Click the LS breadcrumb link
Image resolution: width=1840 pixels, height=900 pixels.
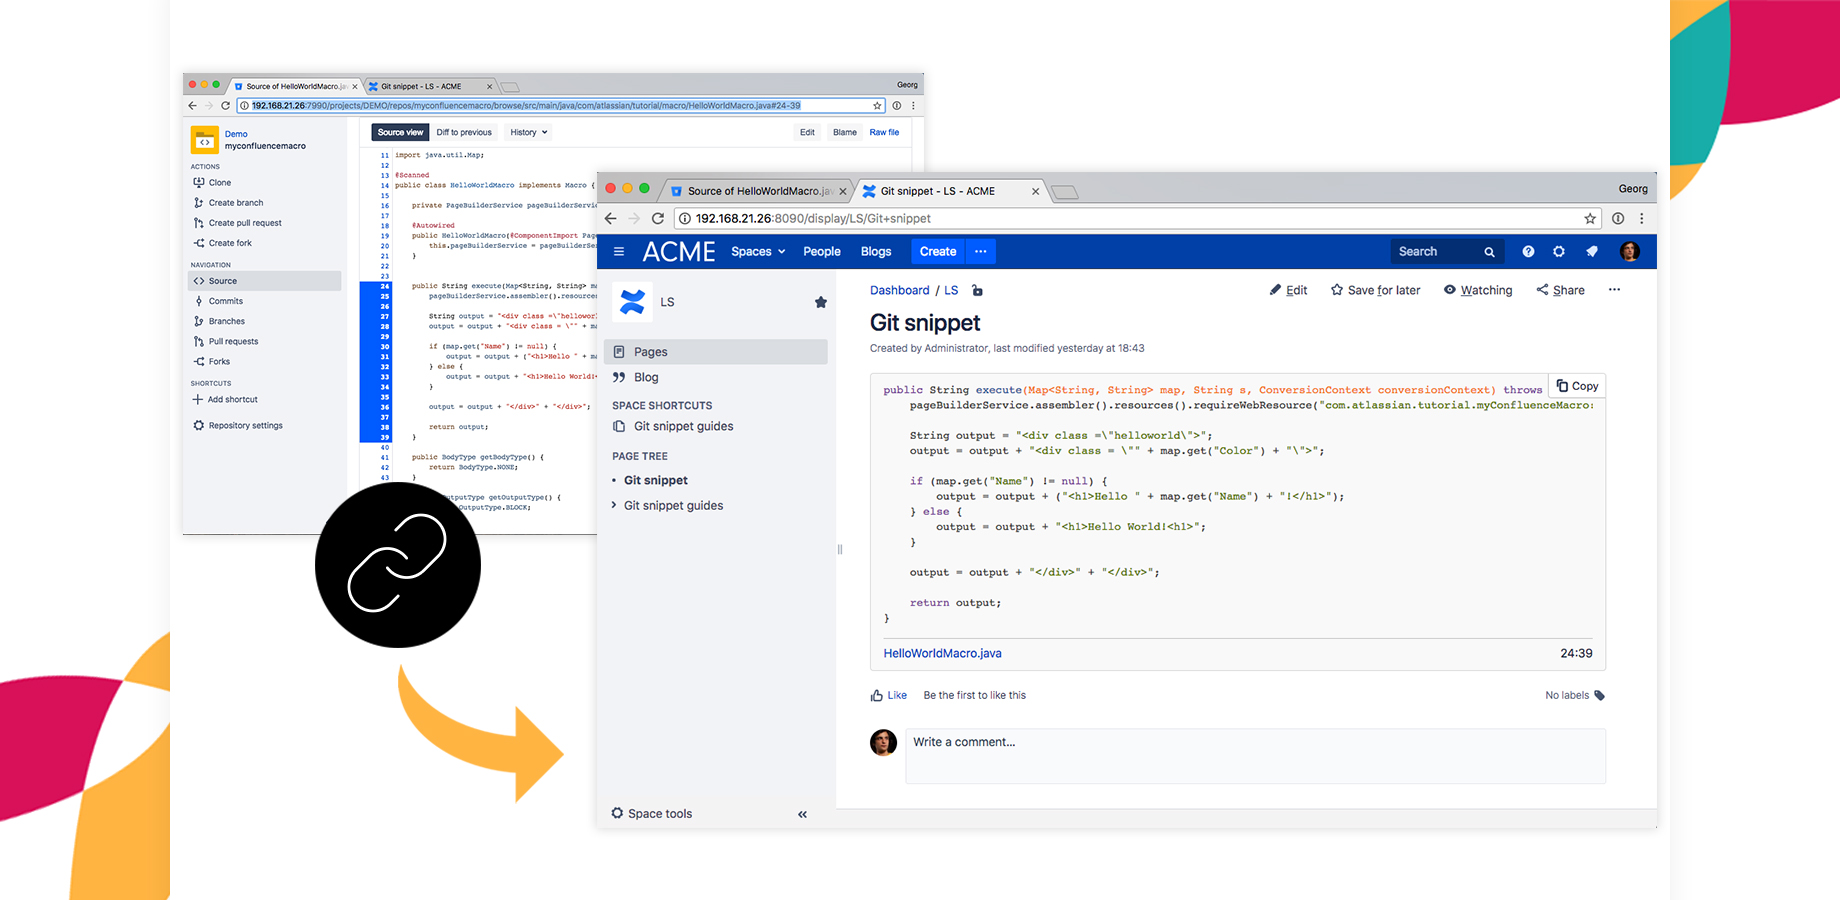pyautogui.click(x=951, y=290)
